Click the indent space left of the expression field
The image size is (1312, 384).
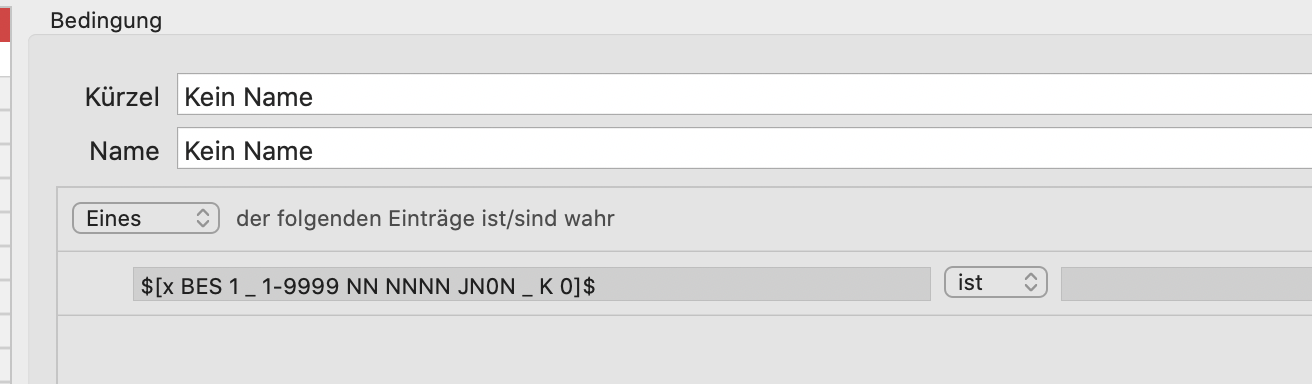point(95,284)
